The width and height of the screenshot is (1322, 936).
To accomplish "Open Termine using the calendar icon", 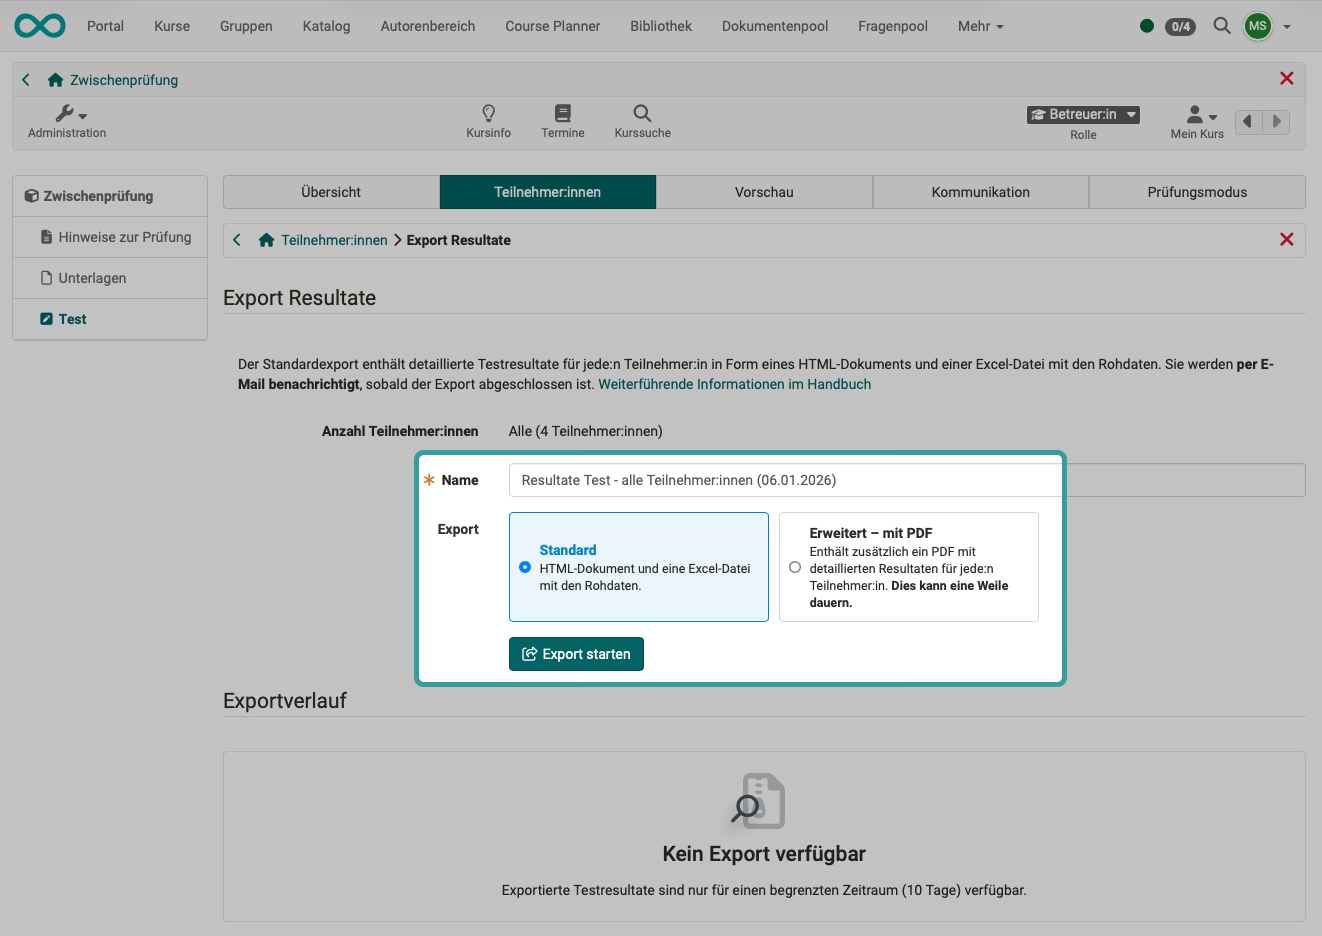I will (x=563, y=113).
